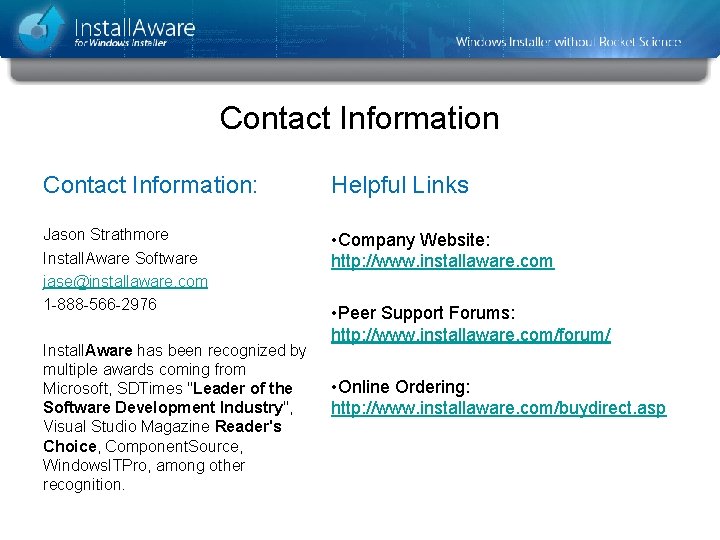
Task: Click the 'Online Ordering:' bullet label
Action: pos(404,387)
